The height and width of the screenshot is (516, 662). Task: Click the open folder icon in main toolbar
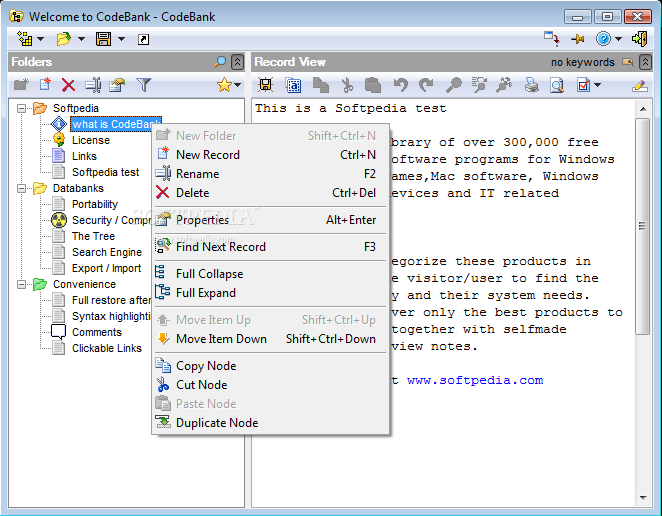pyautogui.click(x=64, y=39)
